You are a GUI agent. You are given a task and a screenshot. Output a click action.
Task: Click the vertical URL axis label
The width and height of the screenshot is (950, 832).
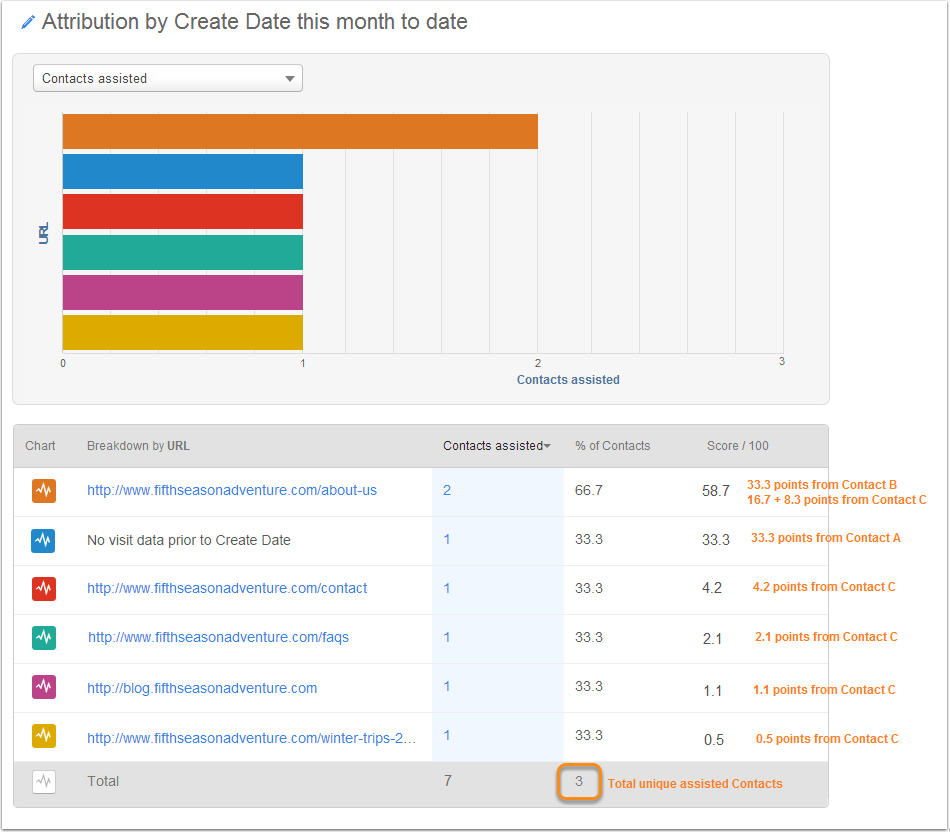point(44,233)
